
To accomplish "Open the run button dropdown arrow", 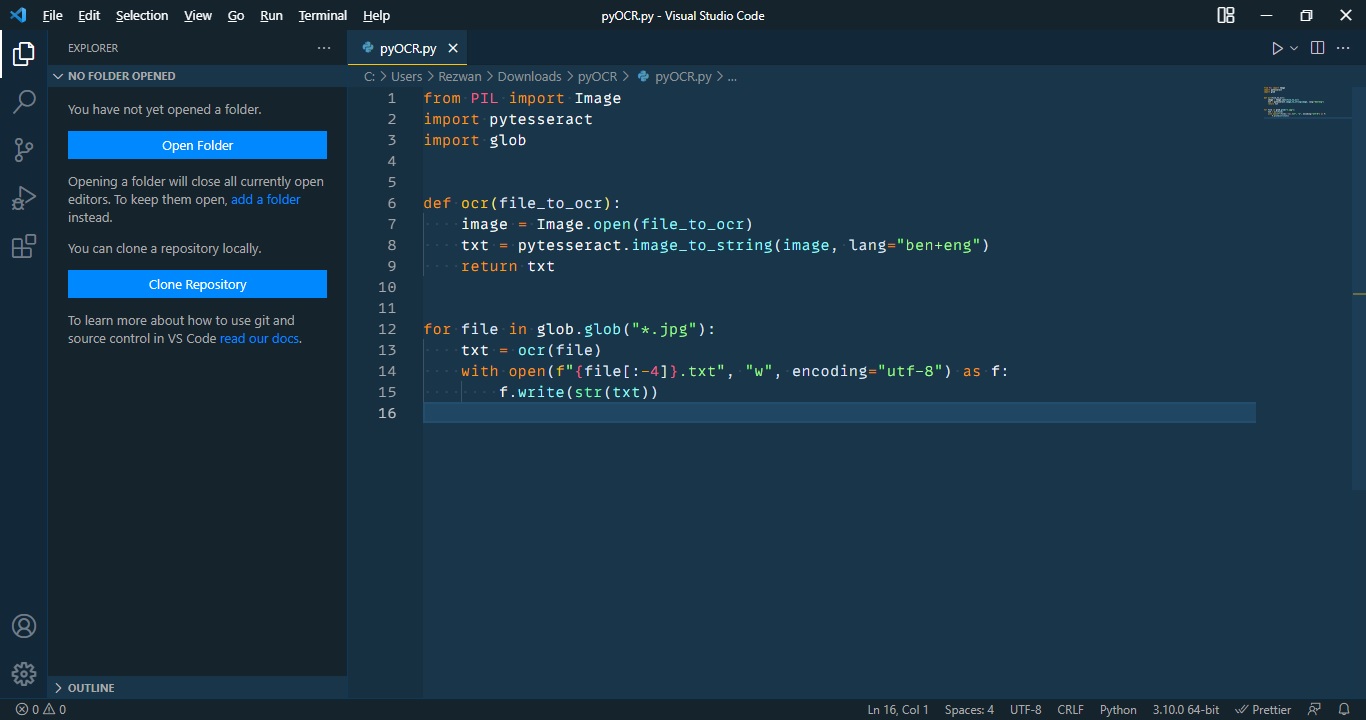I will [x=1294, y=48].
